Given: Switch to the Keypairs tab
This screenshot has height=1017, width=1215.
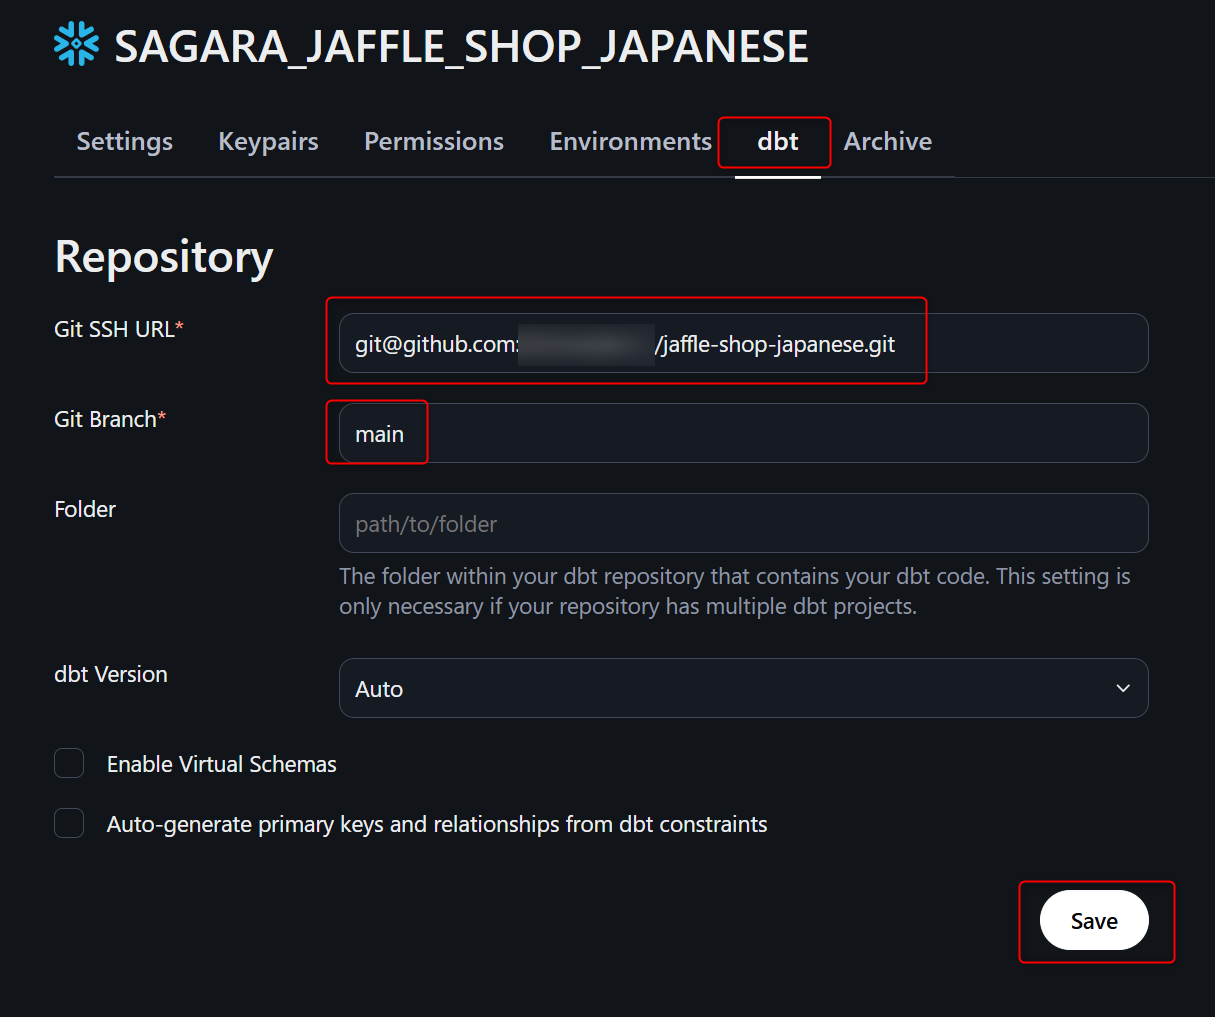Looking at the screenshot, I should [268, 141].
